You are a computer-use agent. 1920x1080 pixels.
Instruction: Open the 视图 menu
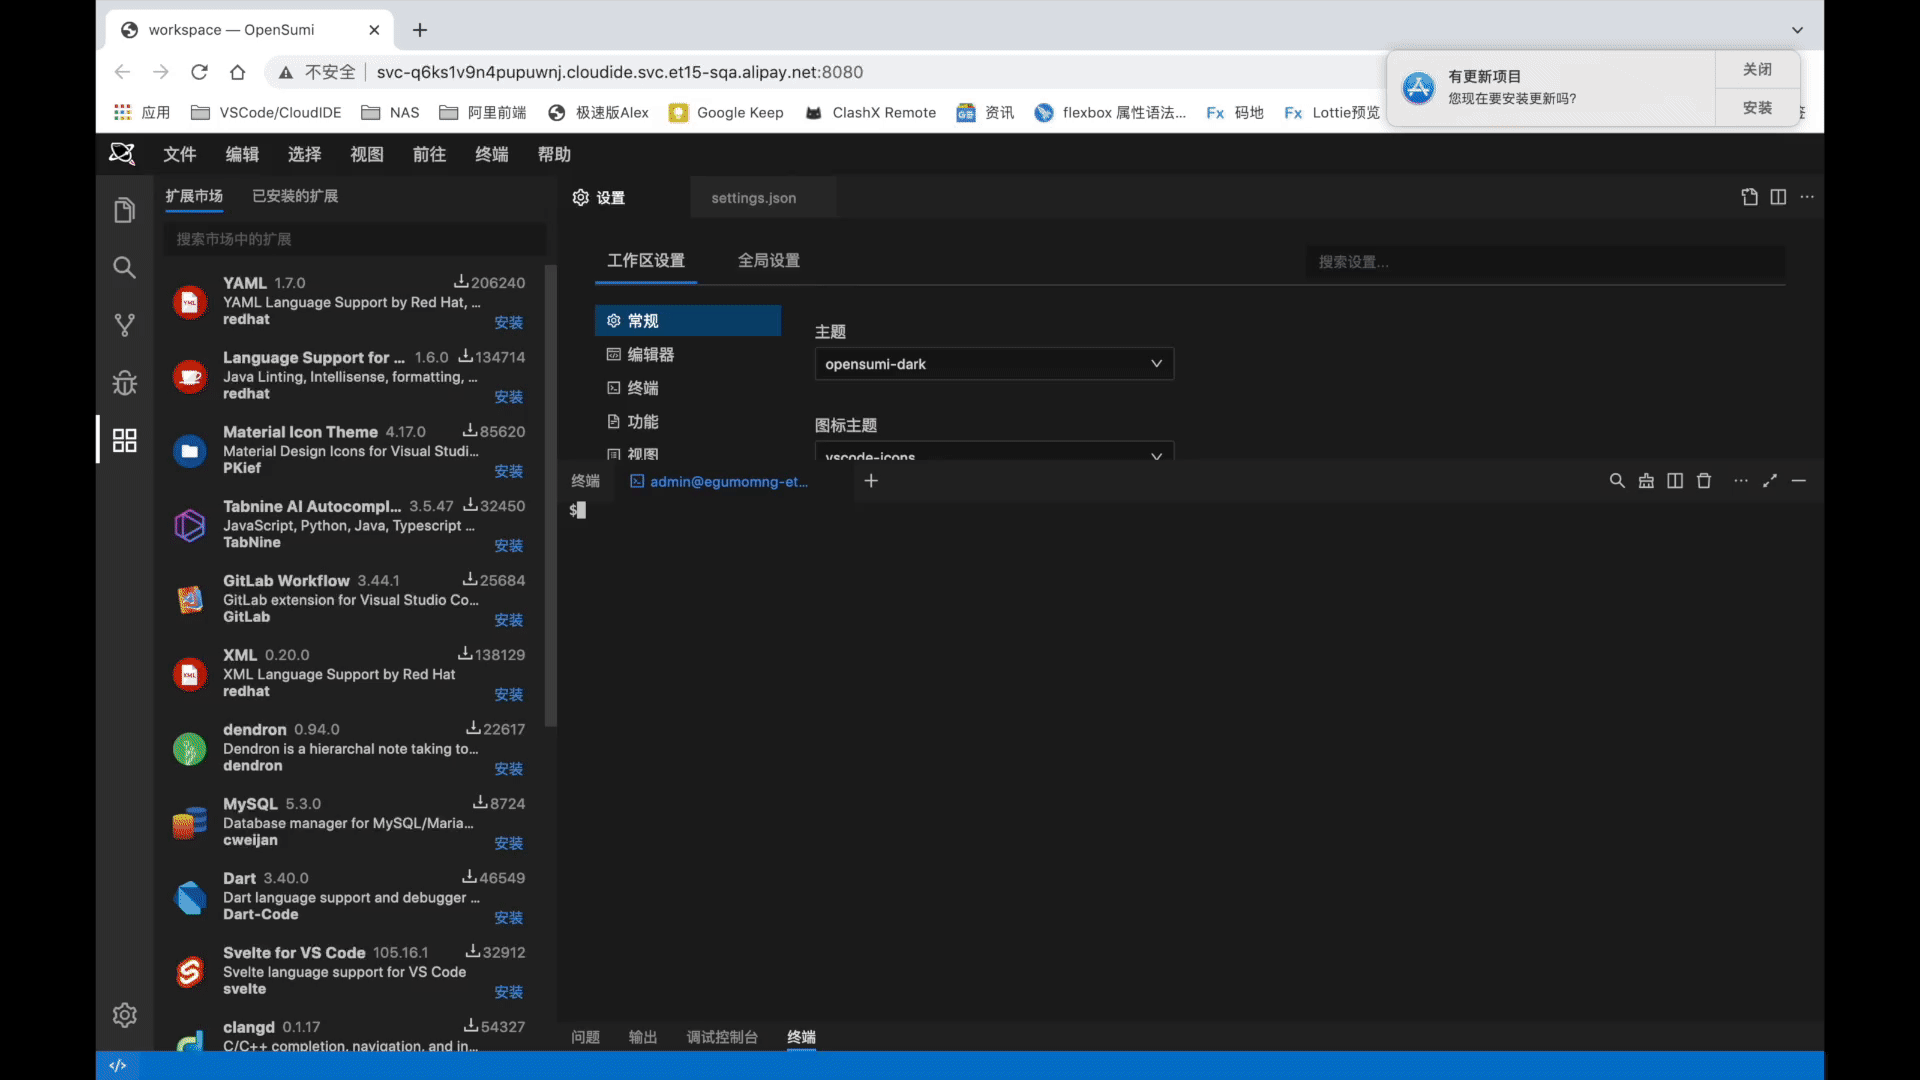pyautogui.click(x=367, y=154)
